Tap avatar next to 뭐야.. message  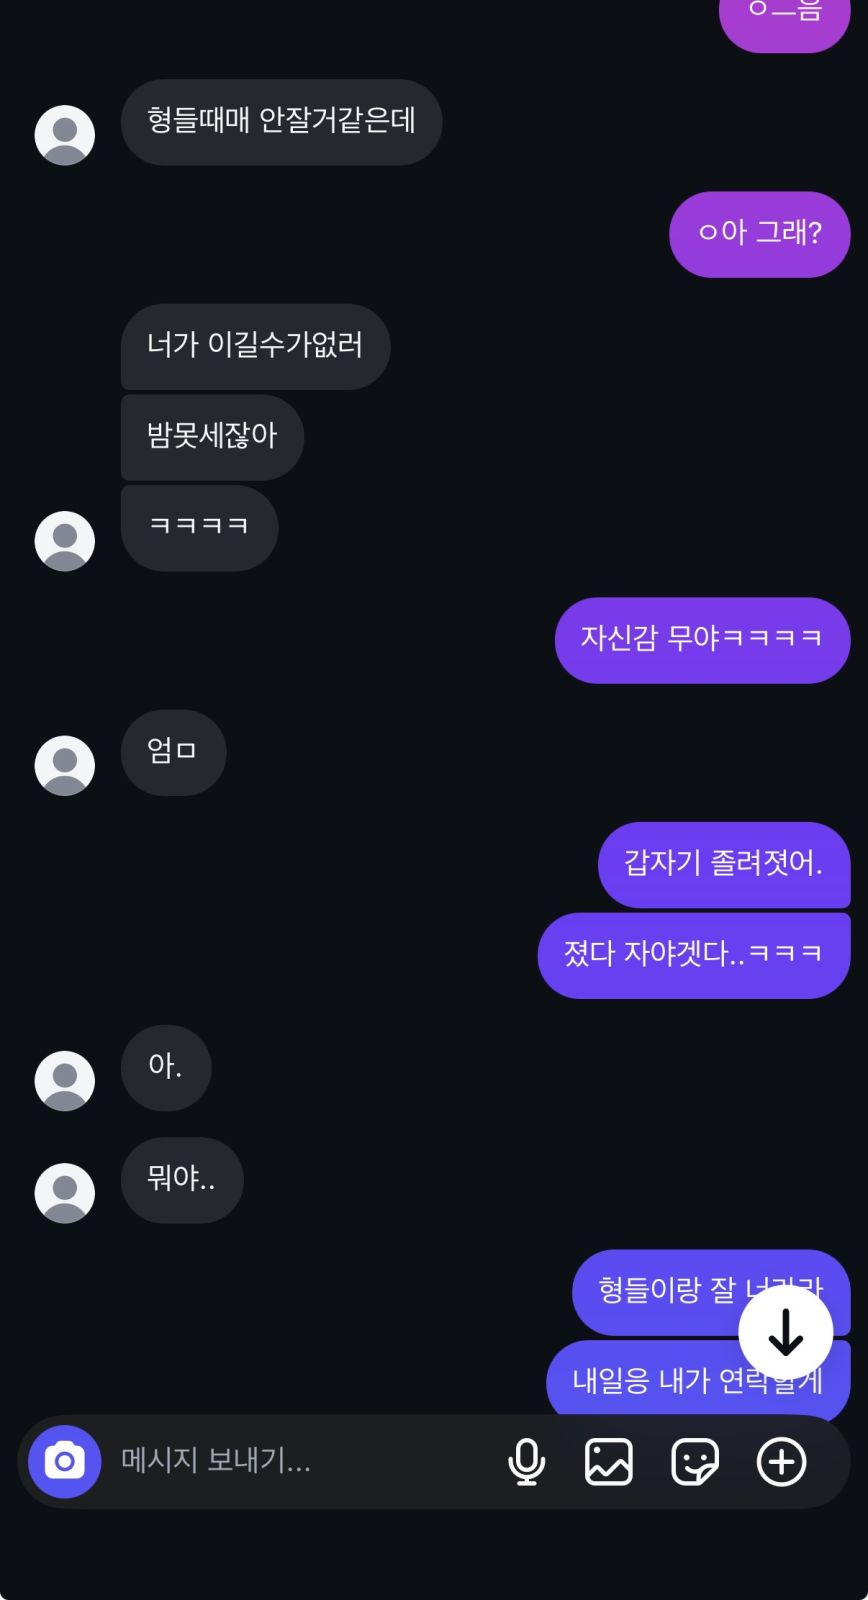(x=65, y=1193)
